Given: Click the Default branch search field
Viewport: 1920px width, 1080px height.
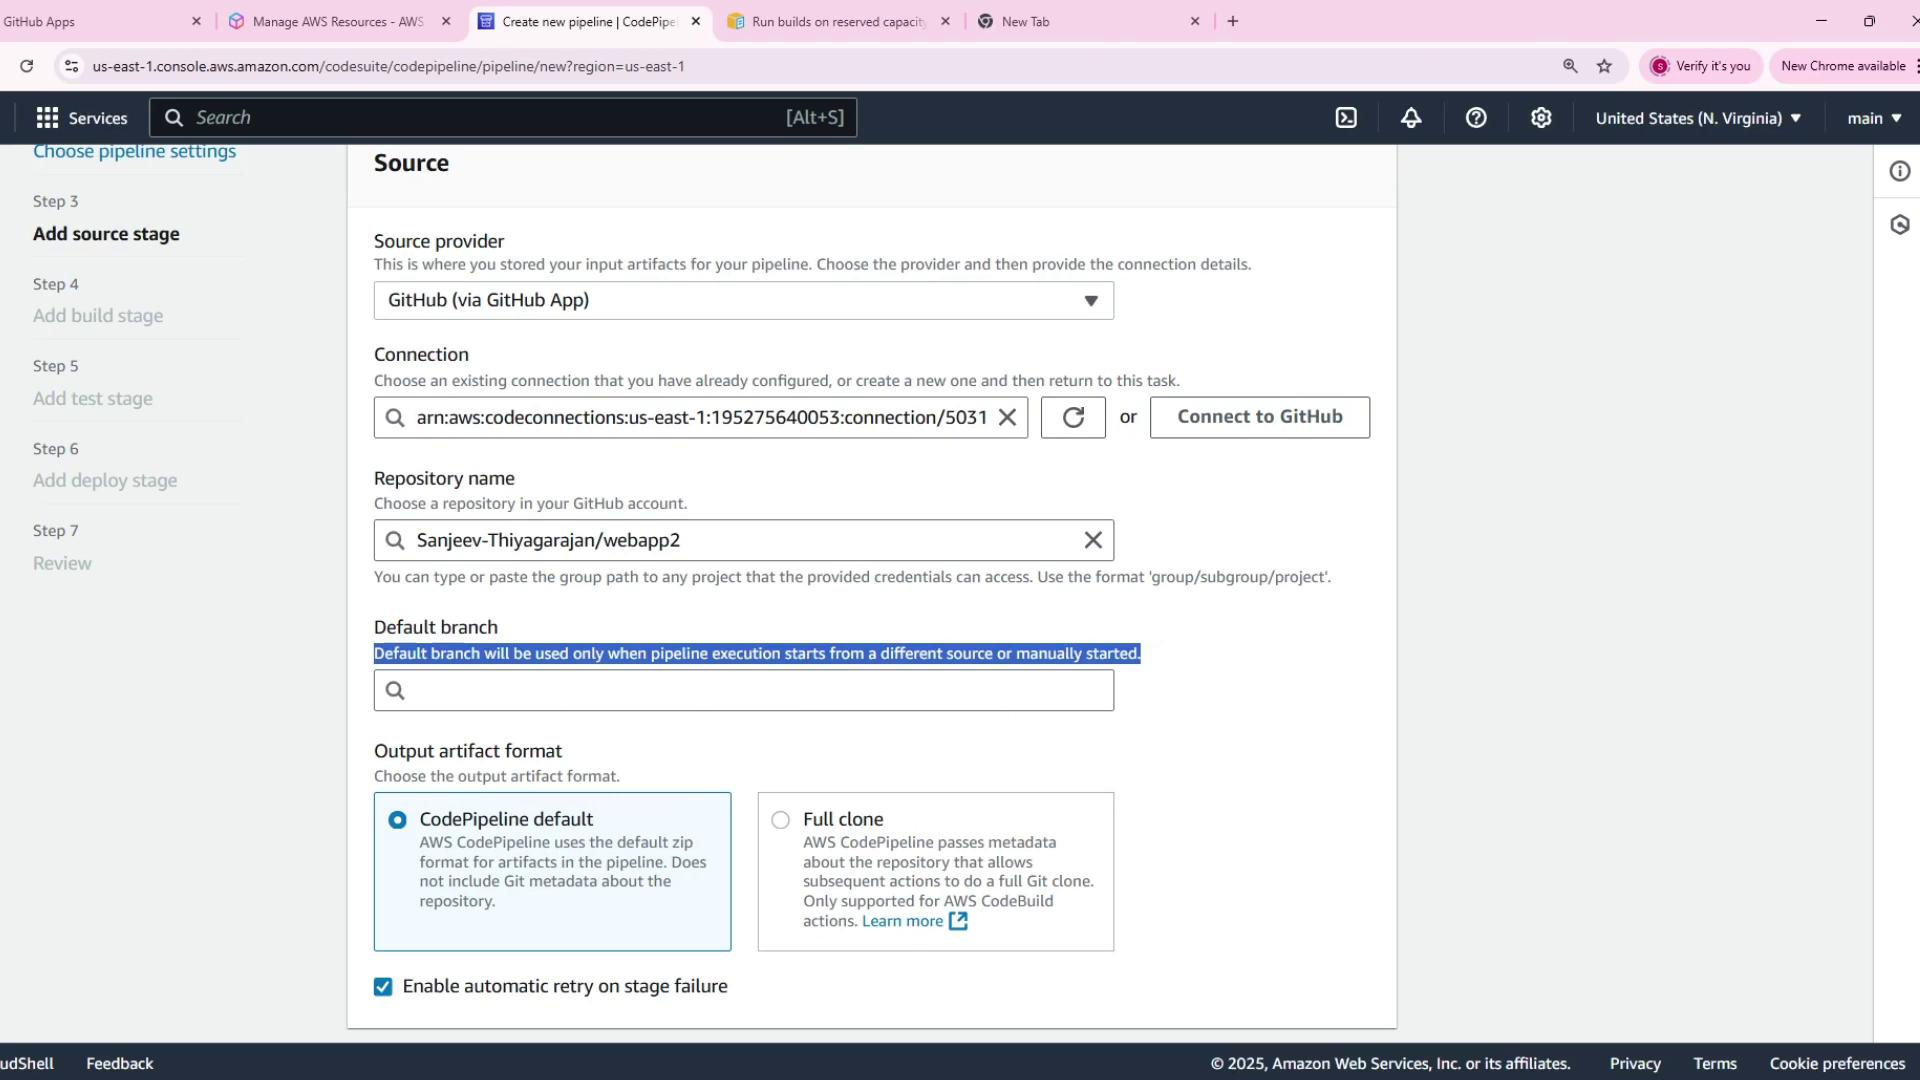Looking at the screenshot, I should [744, 690].
